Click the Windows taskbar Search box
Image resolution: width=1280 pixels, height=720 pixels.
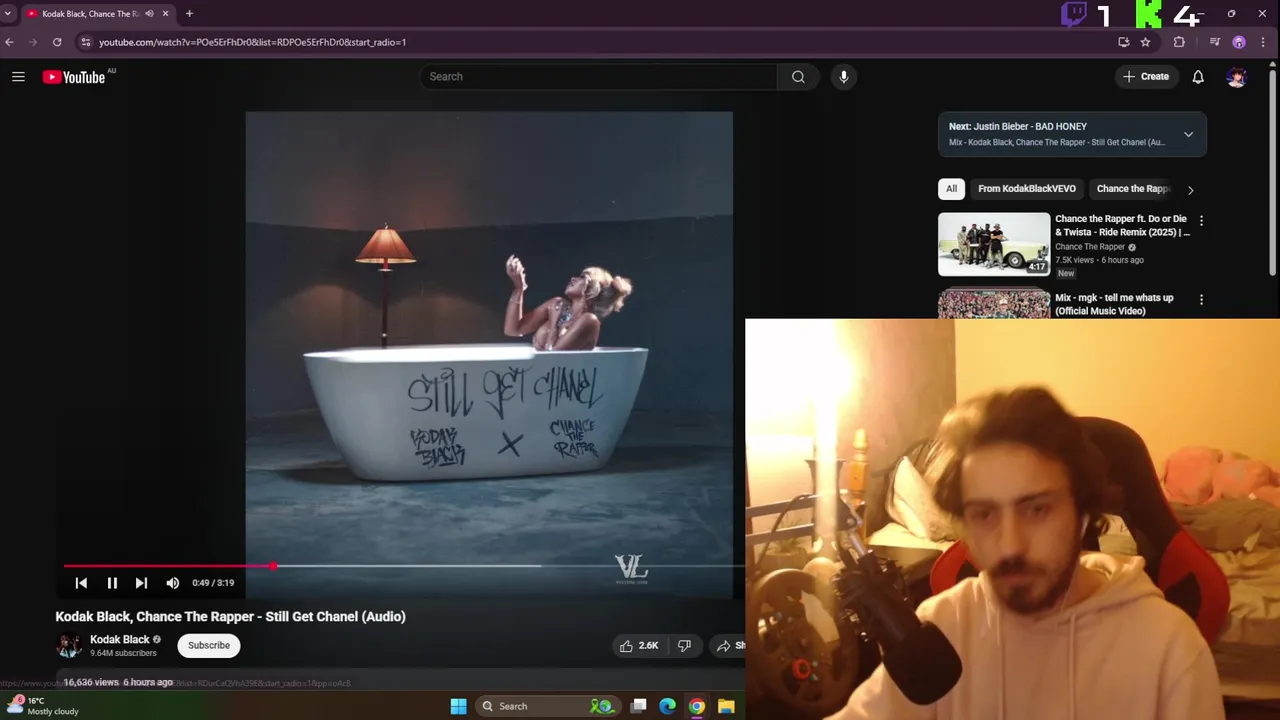pos(550,706)
